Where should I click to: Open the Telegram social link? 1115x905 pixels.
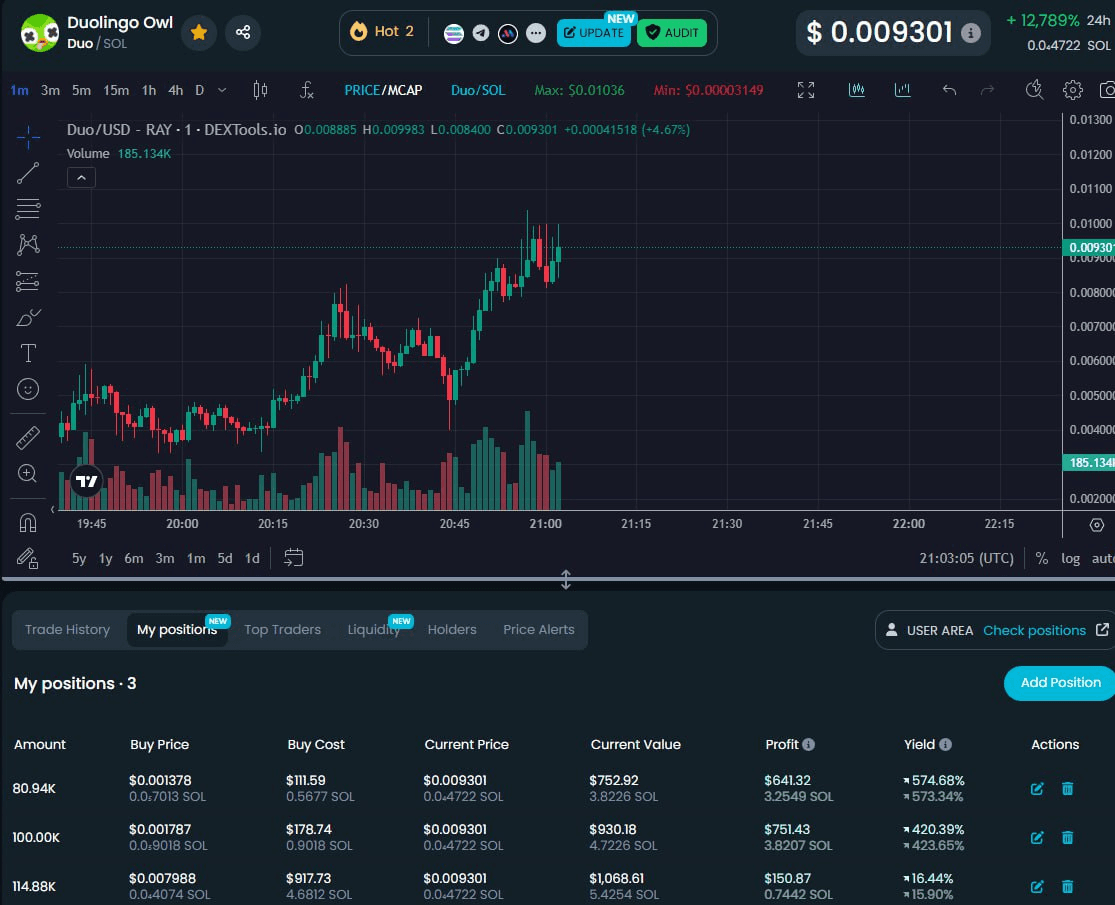pyautogui.click(x=481, y=33)
